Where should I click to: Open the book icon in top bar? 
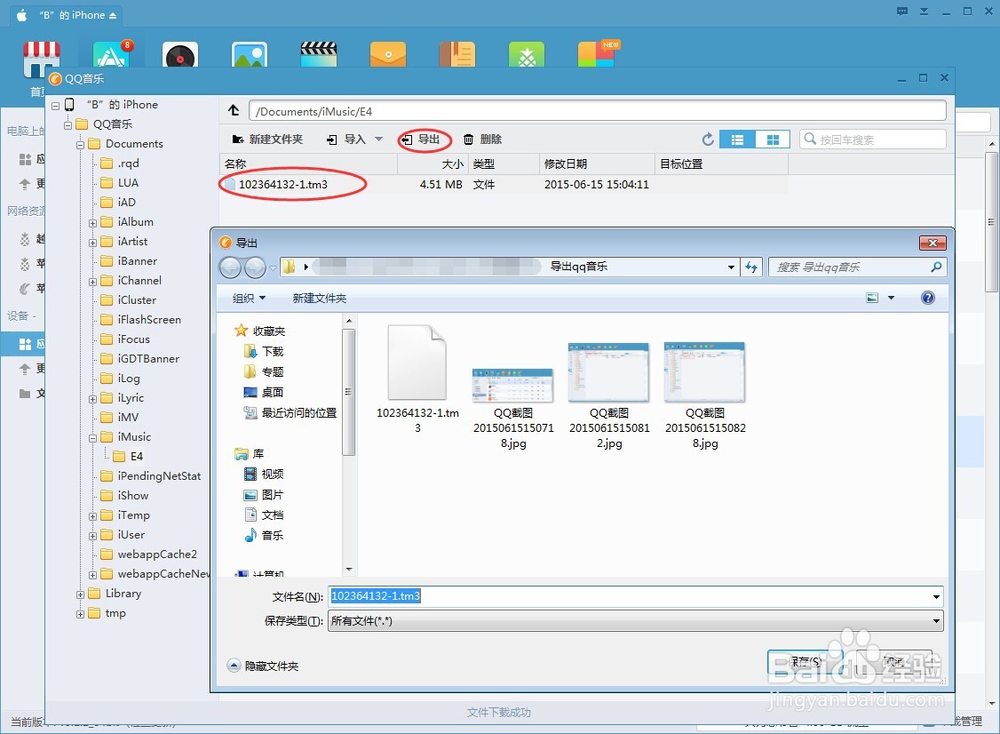[x=457, y=55]
